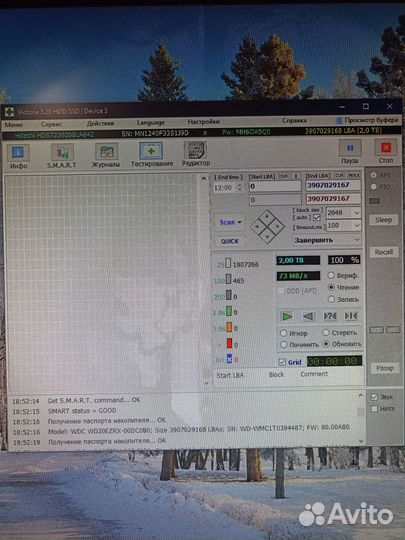Click the Start LBA input field

pyautogui.click(x=275, y=186)
